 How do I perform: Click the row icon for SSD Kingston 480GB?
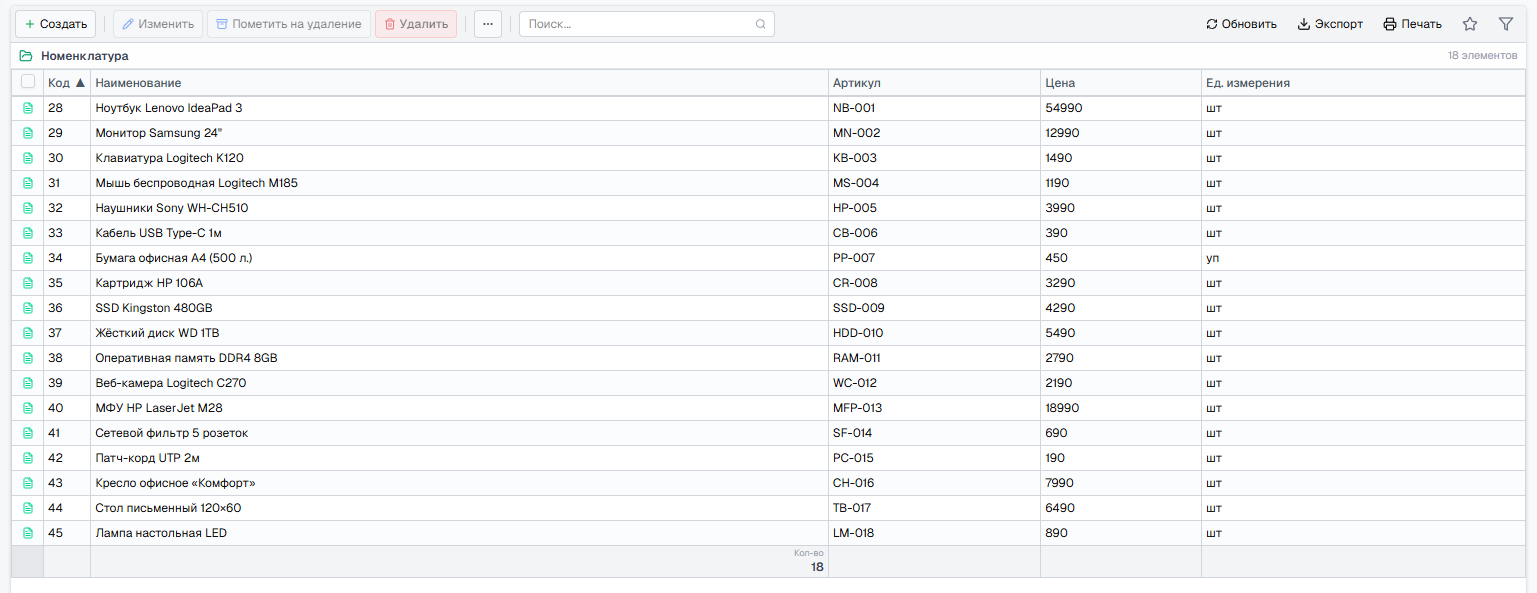[x=28, y=308]
